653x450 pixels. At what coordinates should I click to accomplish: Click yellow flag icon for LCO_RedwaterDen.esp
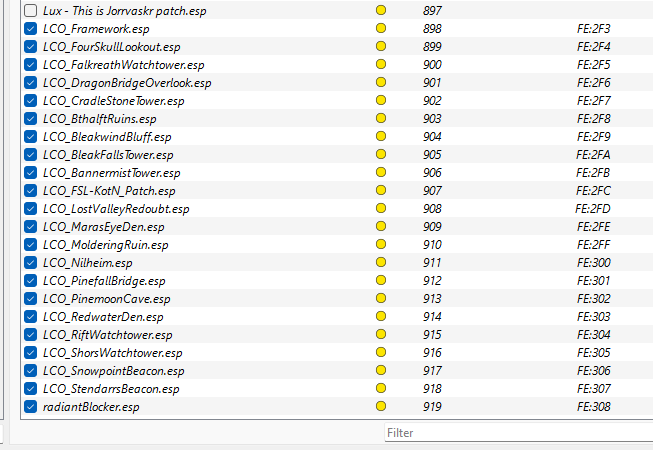(x=381, y=316)
